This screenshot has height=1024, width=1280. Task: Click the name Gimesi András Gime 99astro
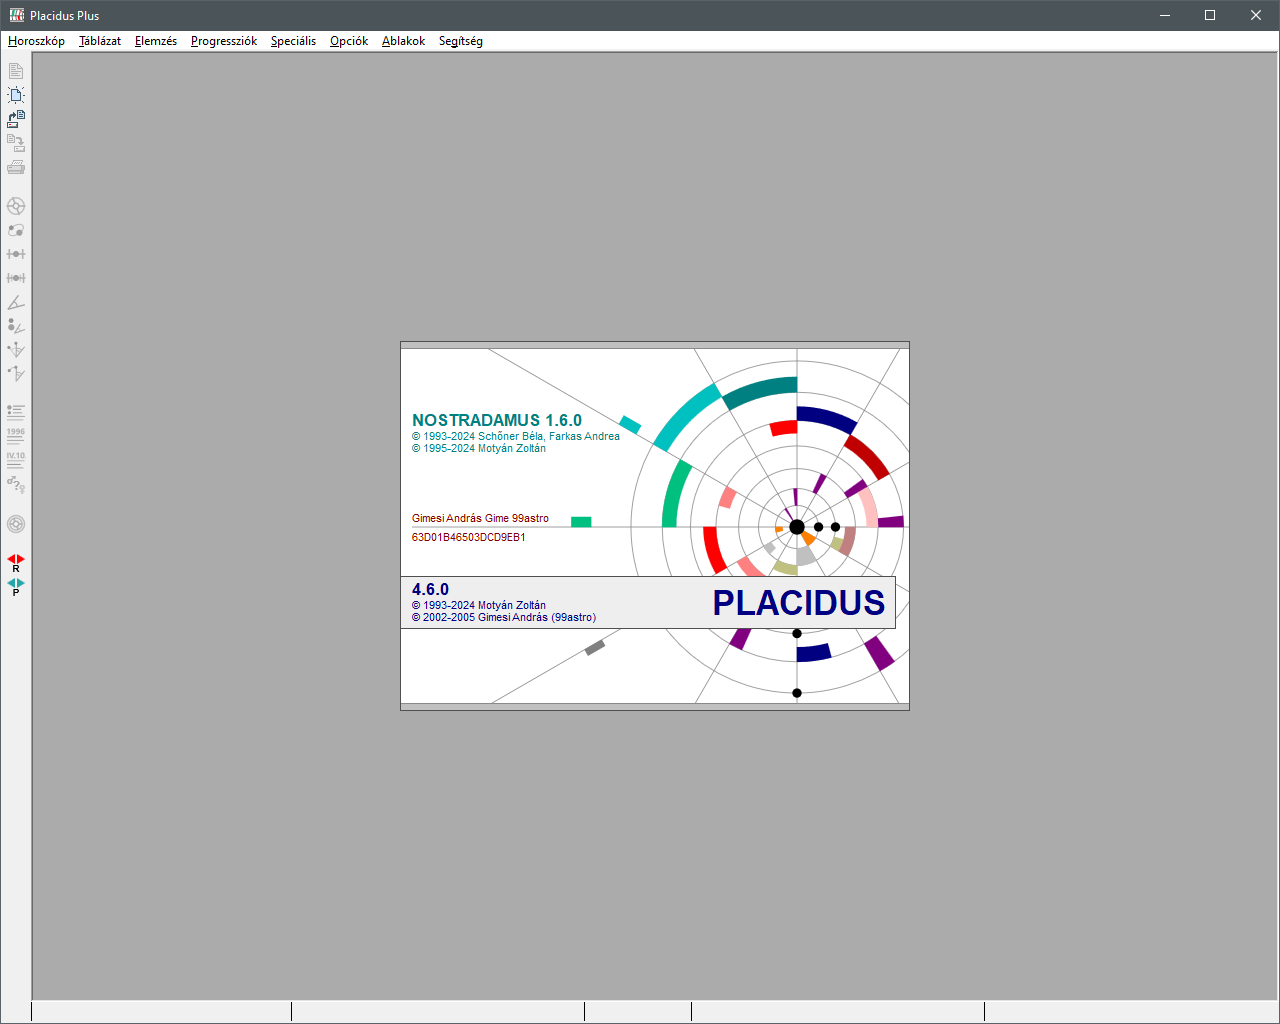click(x=480, y=518)
